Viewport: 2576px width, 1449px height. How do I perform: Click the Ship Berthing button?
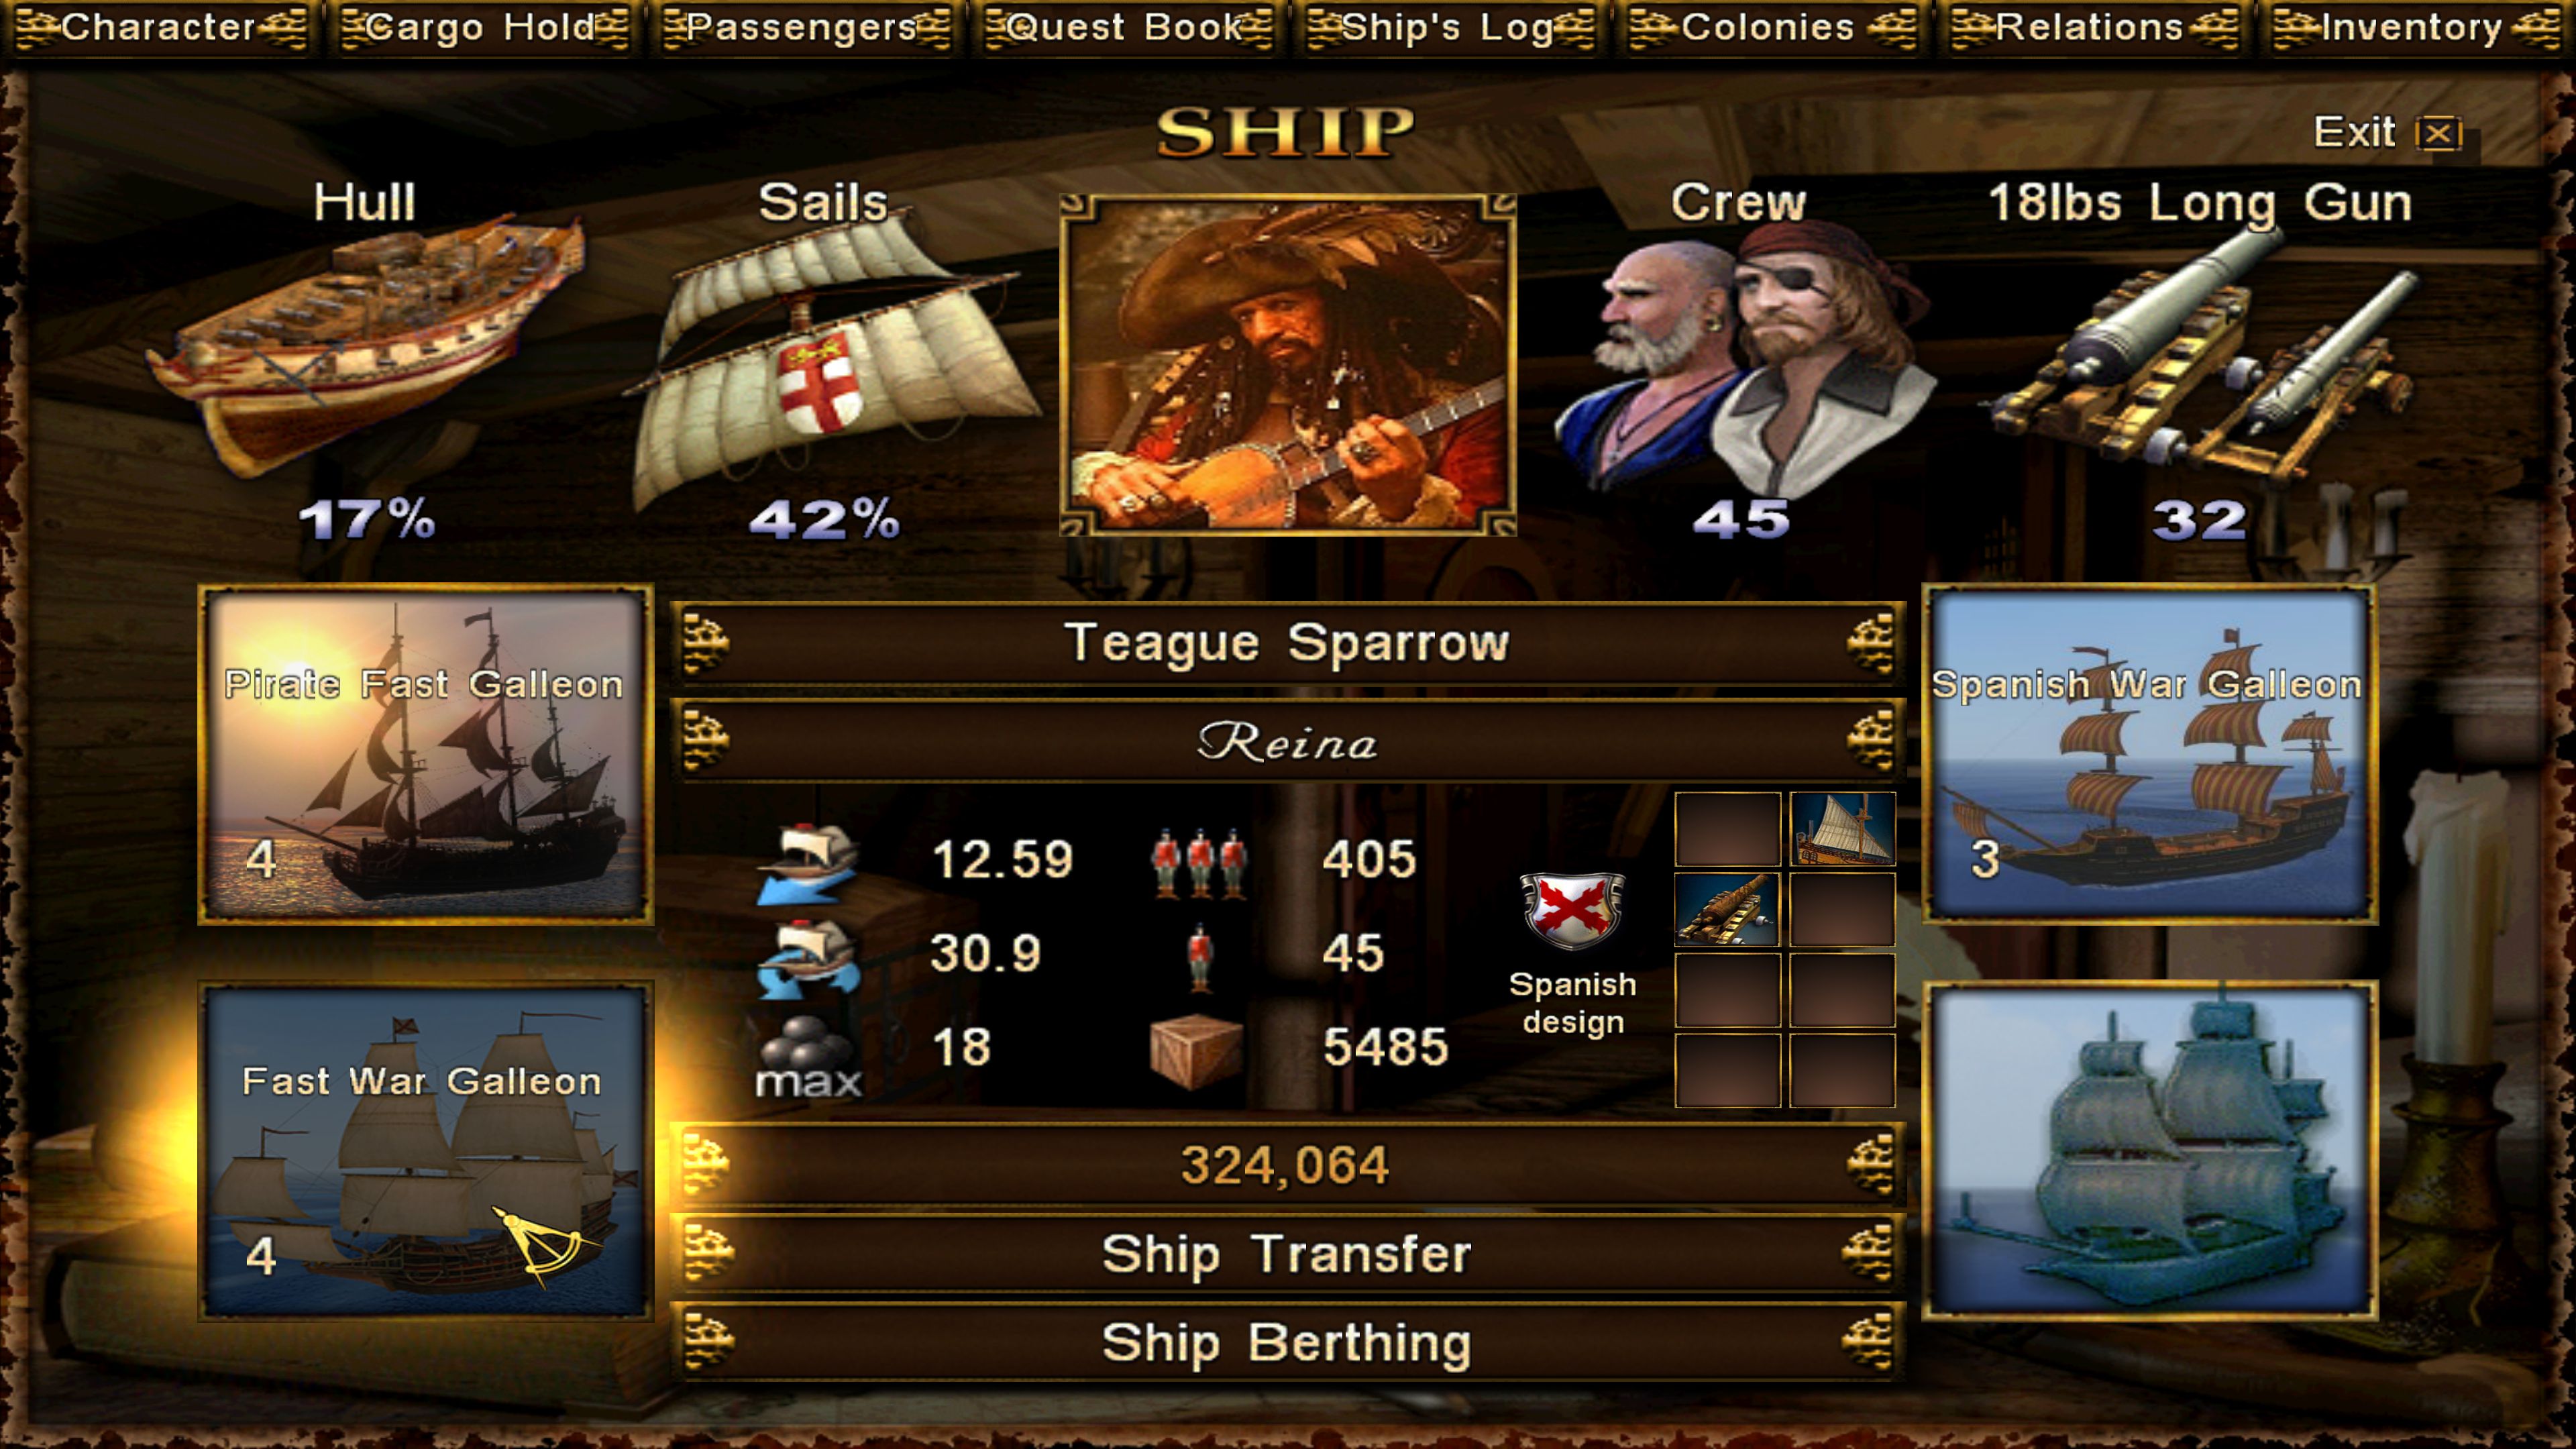(x=1287, y=1342)
